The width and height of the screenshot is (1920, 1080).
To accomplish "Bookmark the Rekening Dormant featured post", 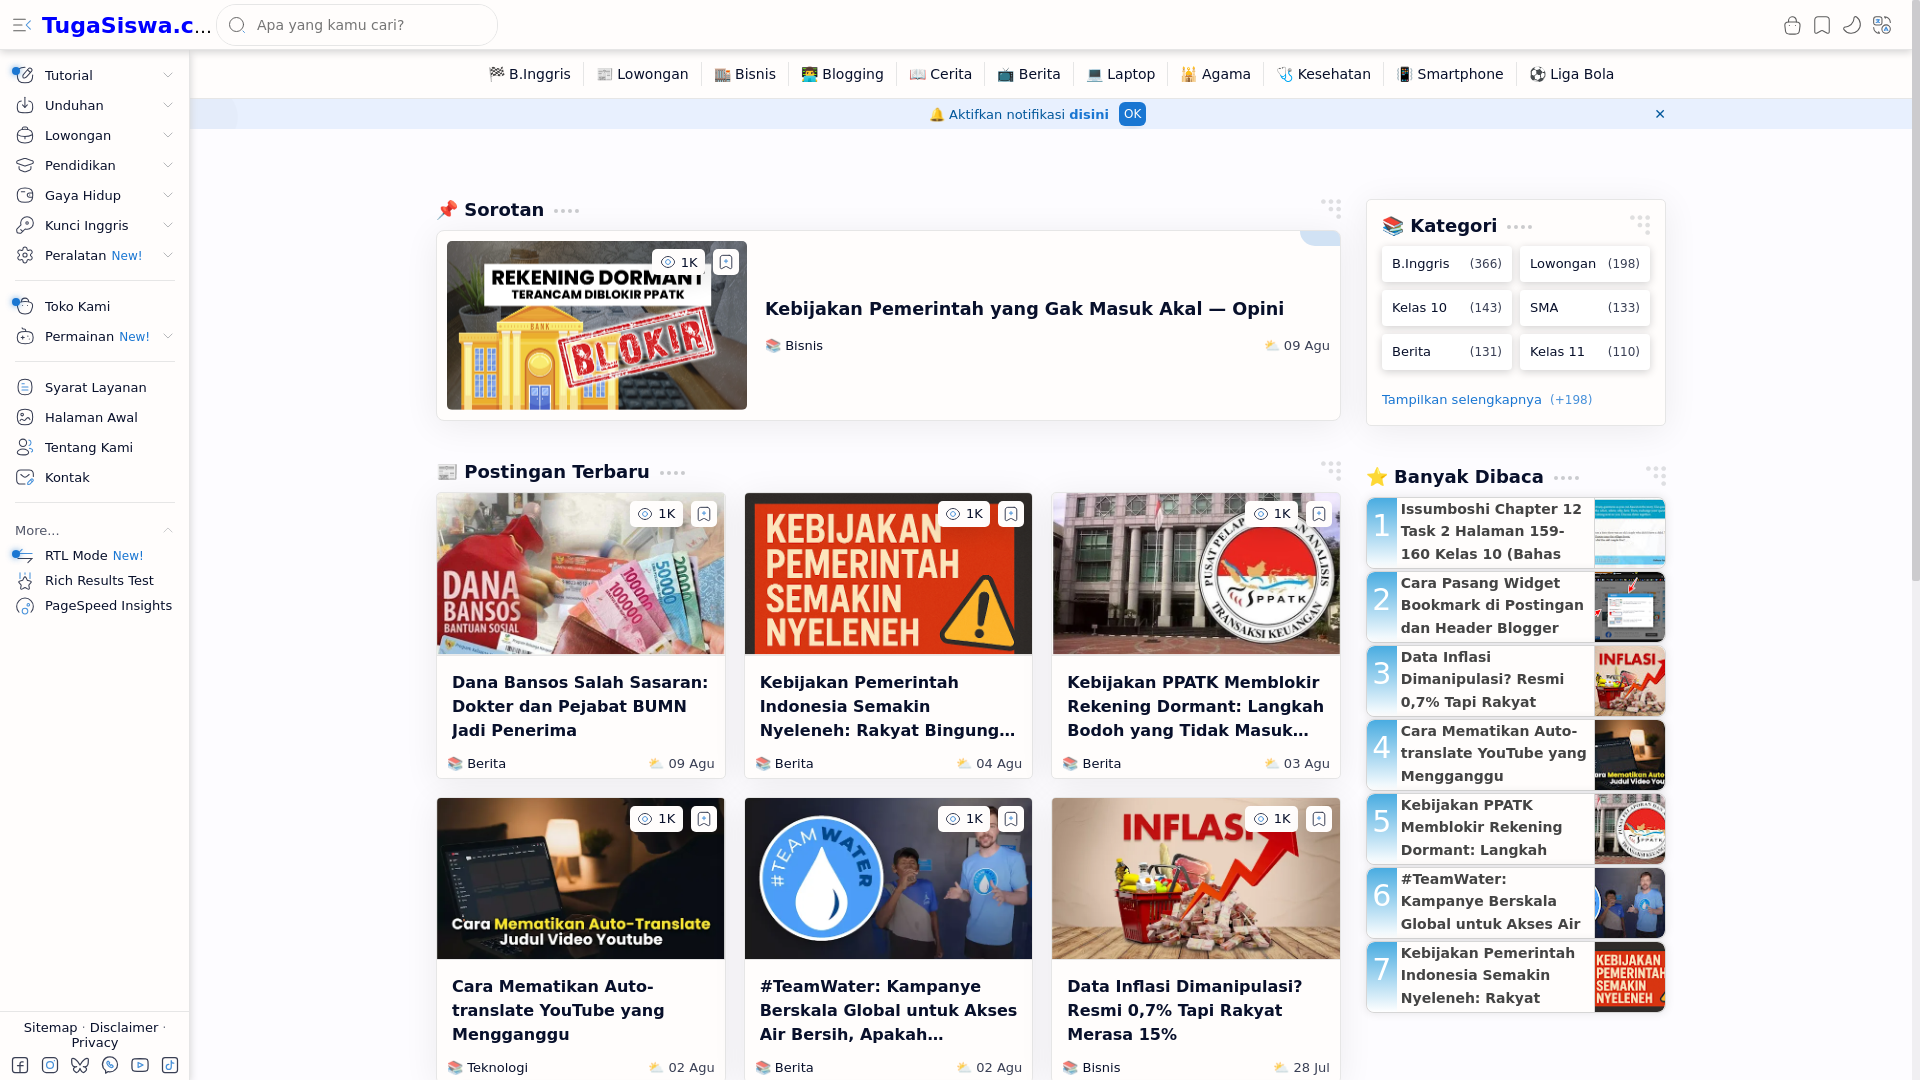I will pyautogui.click(x=726, y=262).
